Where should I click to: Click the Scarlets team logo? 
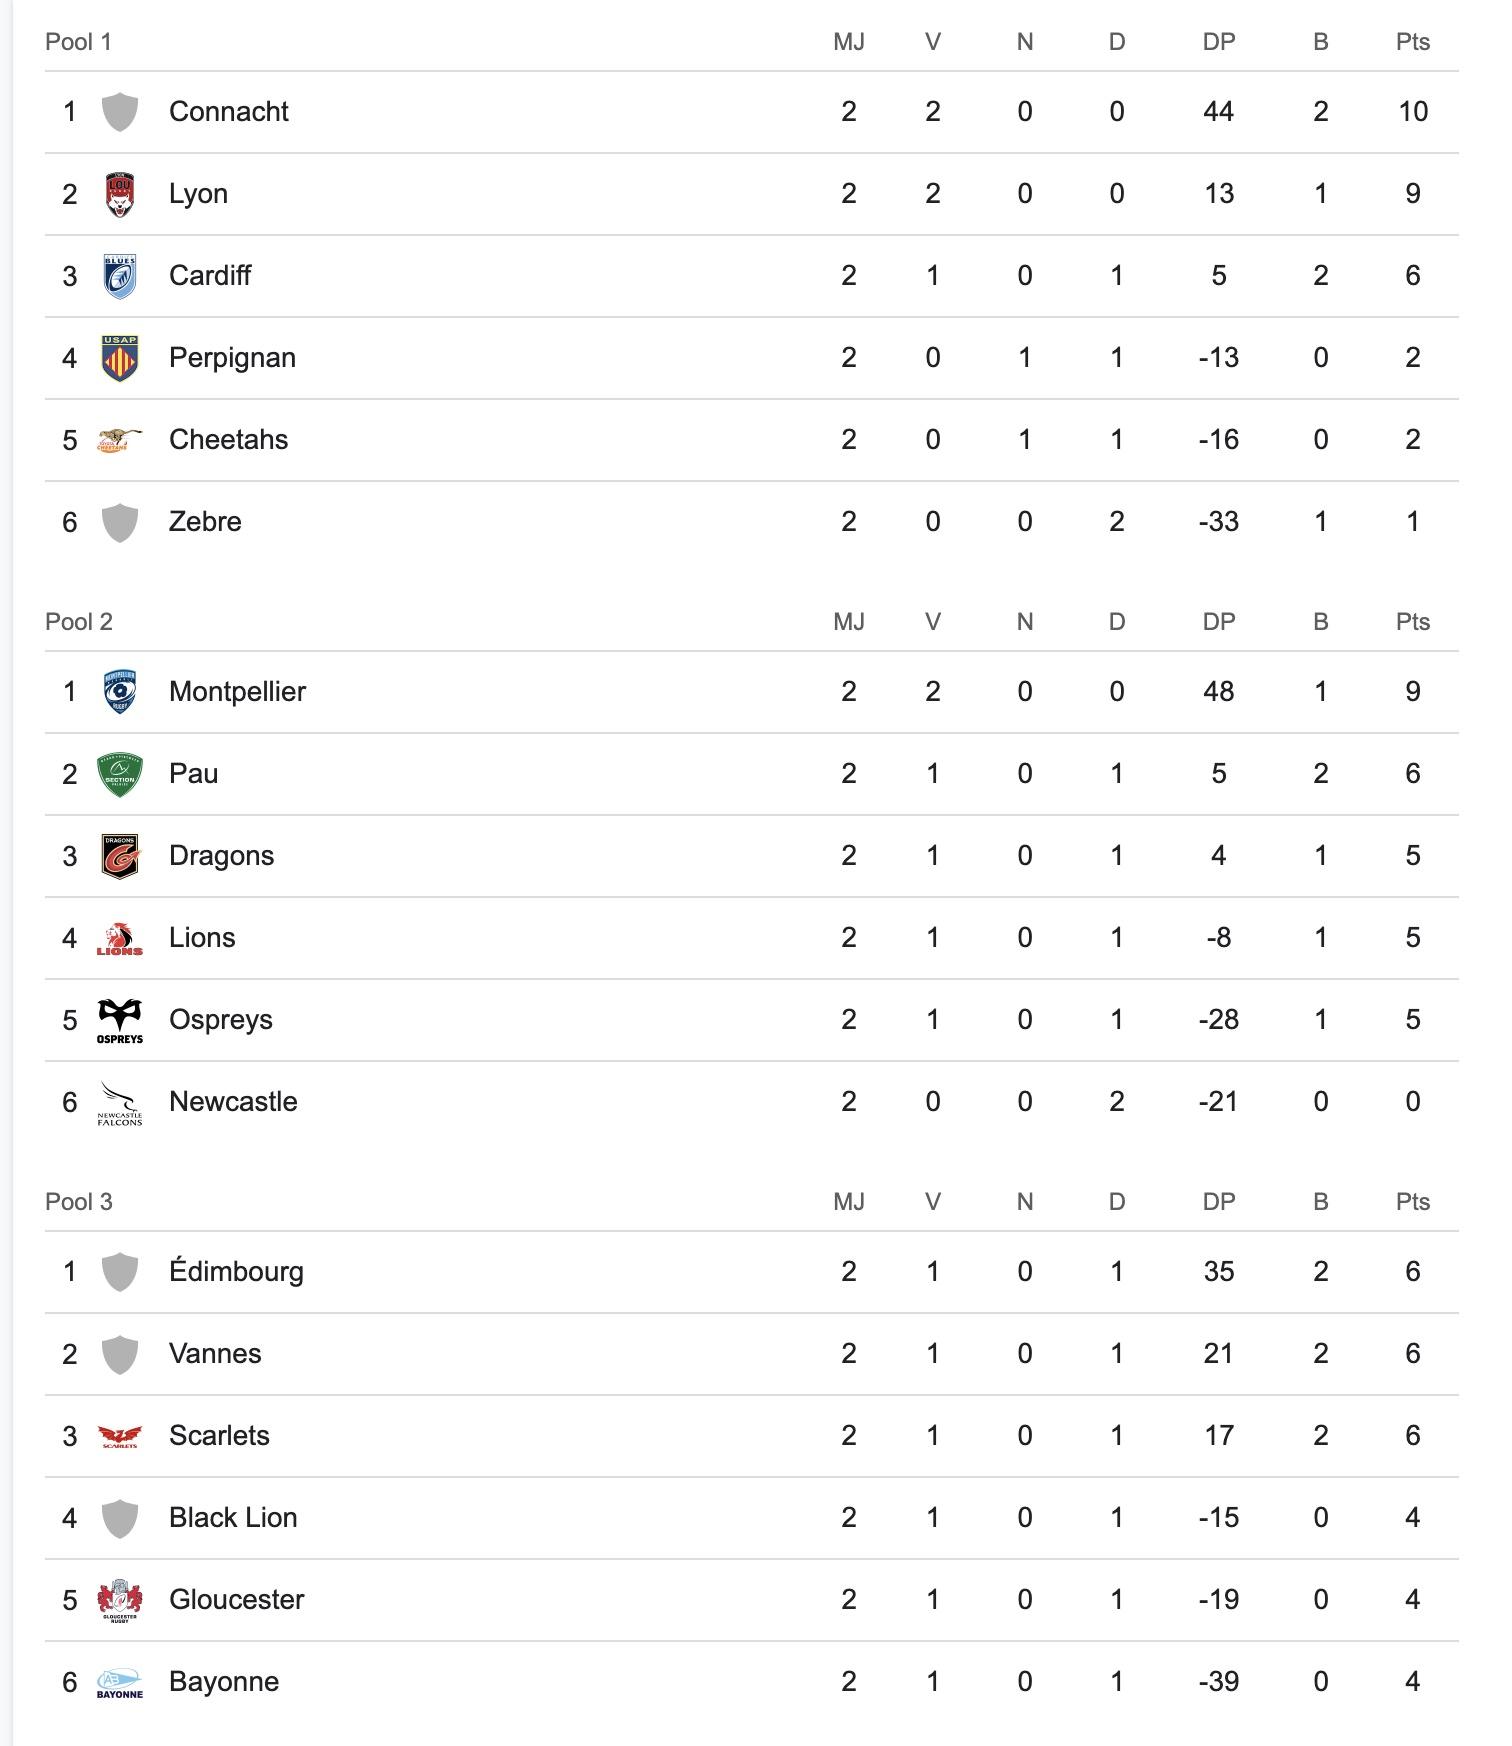[x=120, y=1436]
